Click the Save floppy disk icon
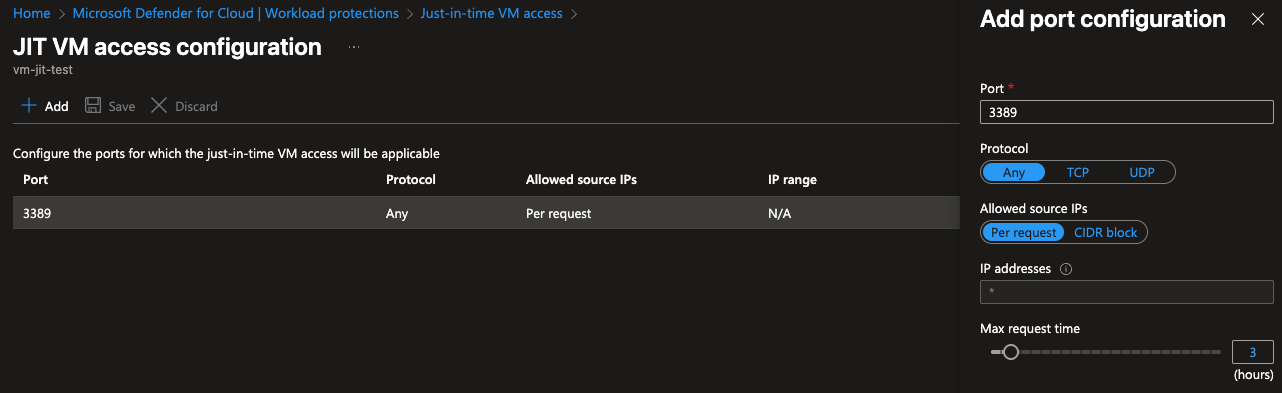Image resolution: width=1282 pixels, height=393 pixels. [93, 106]
